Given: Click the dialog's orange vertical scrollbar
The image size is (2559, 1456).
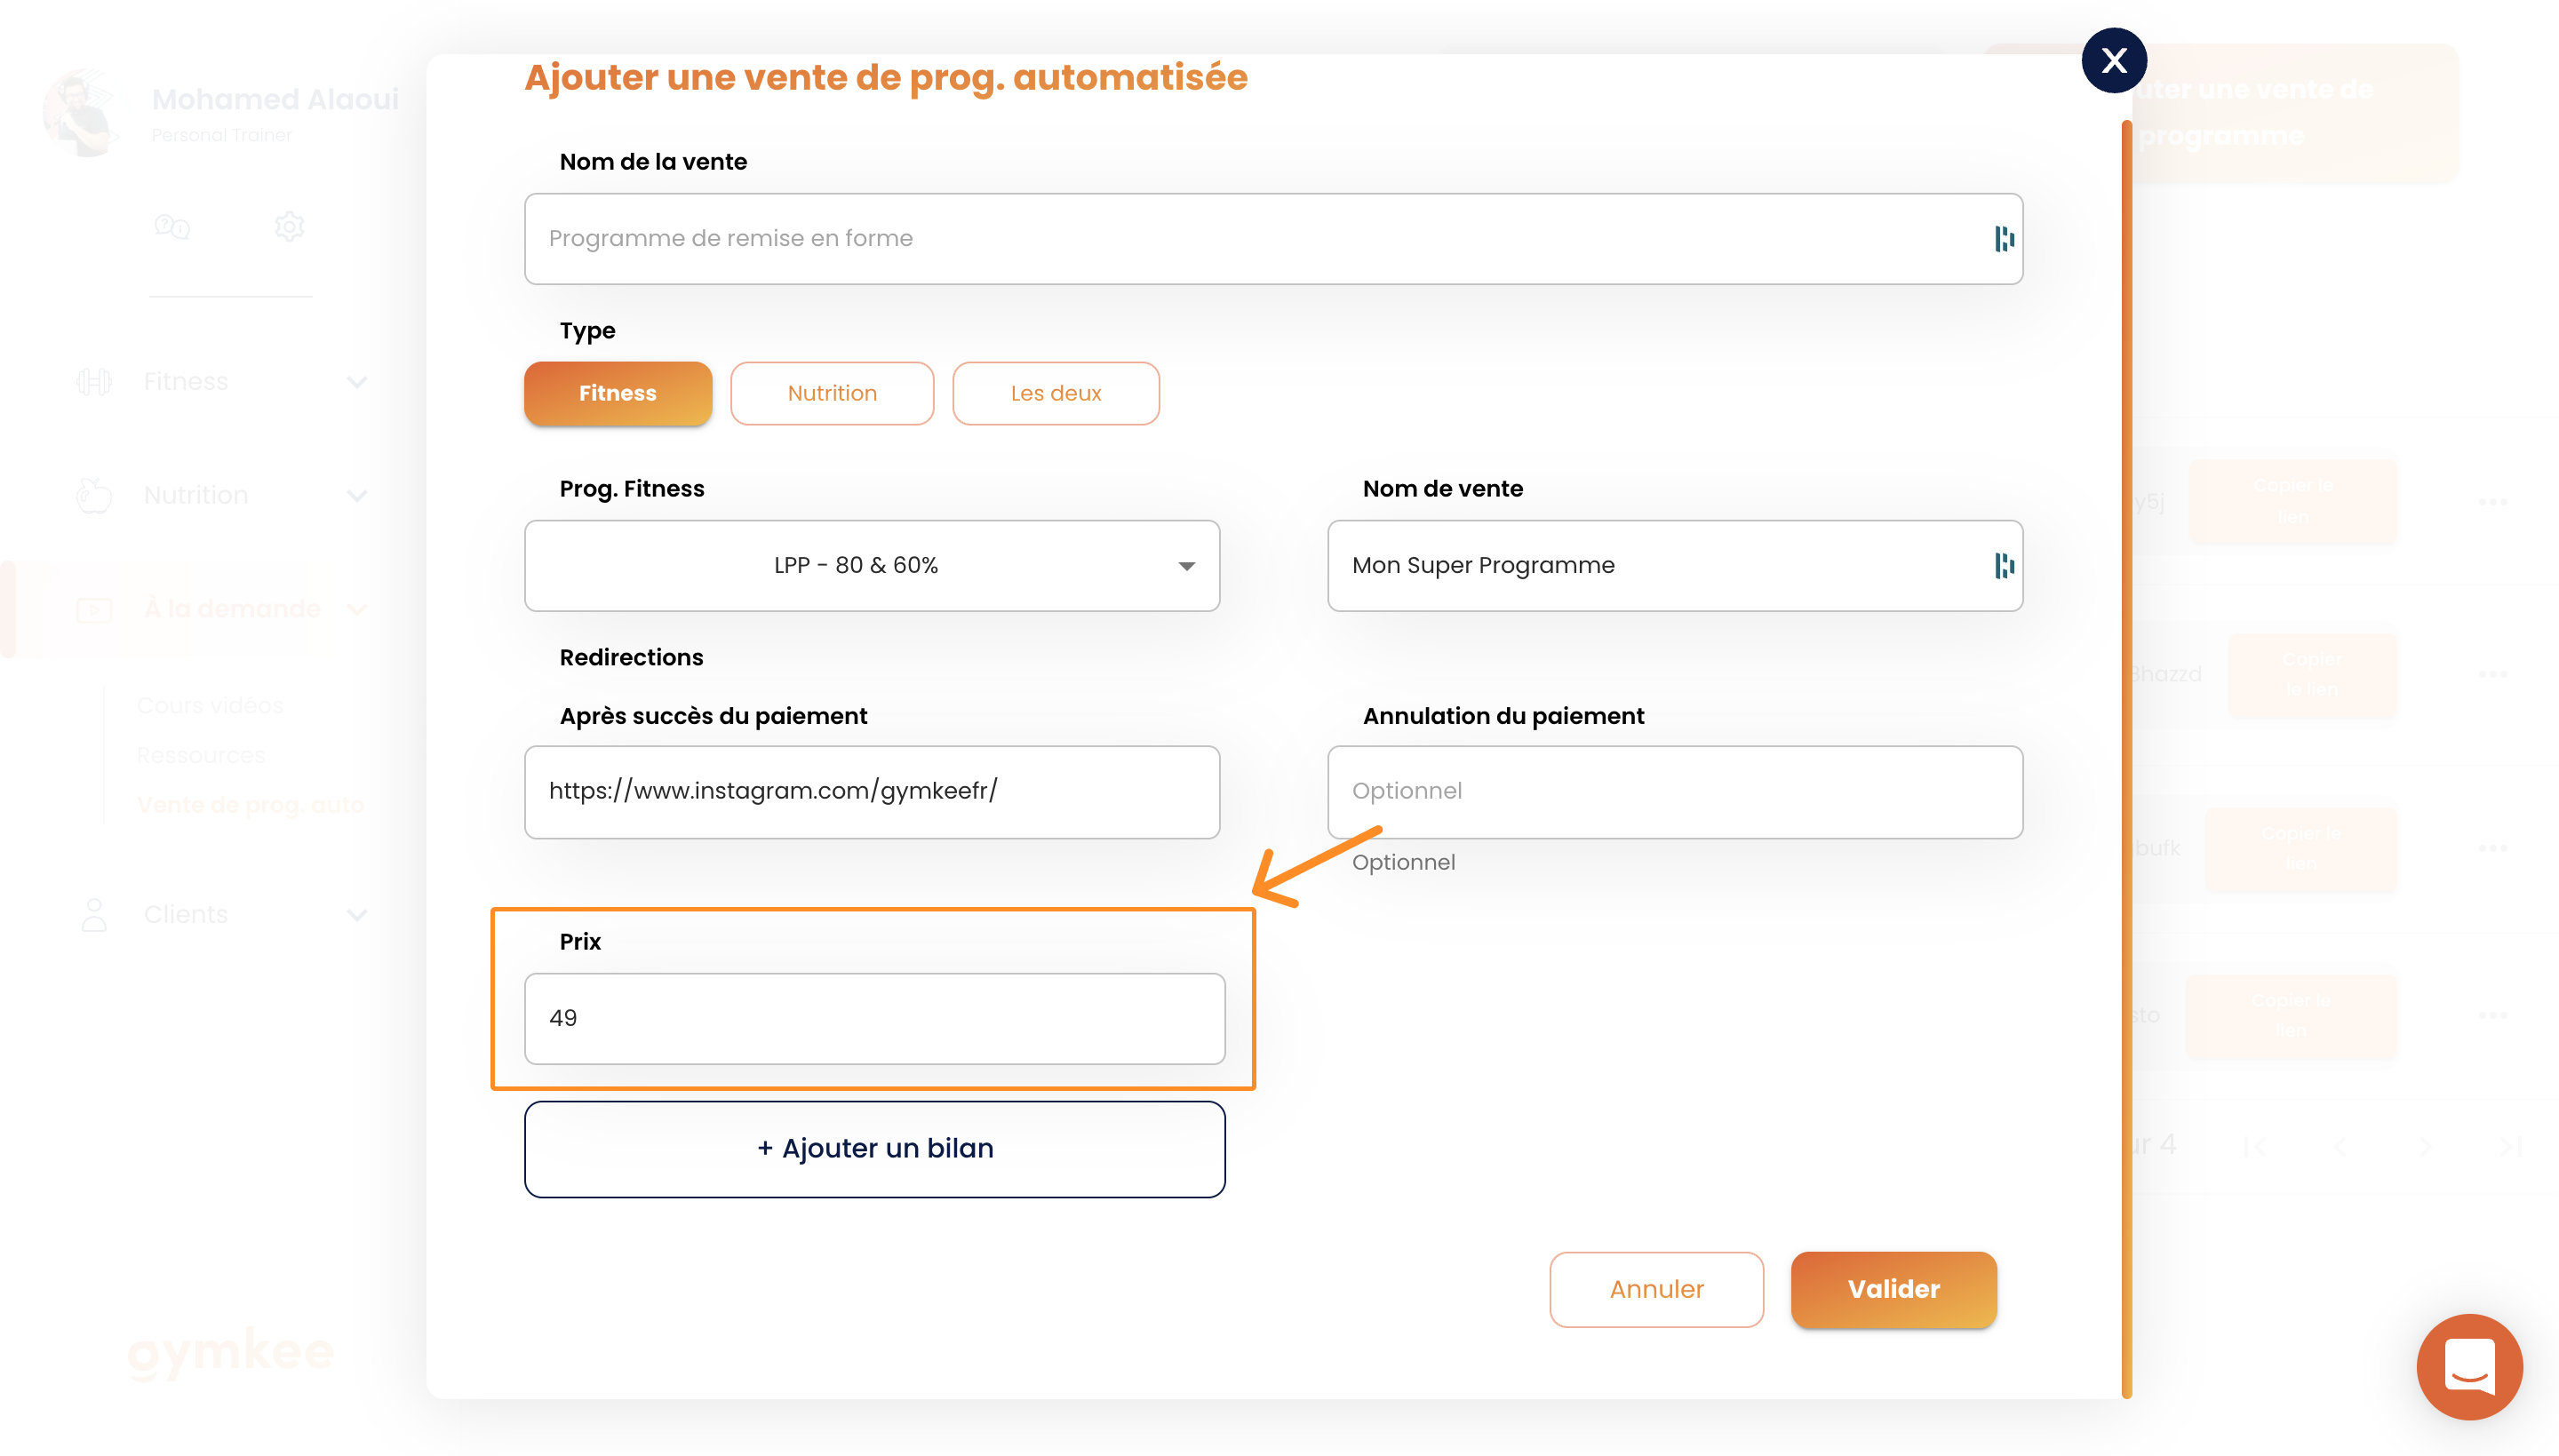Looking at the screenshot, I should click(2126, 760).
